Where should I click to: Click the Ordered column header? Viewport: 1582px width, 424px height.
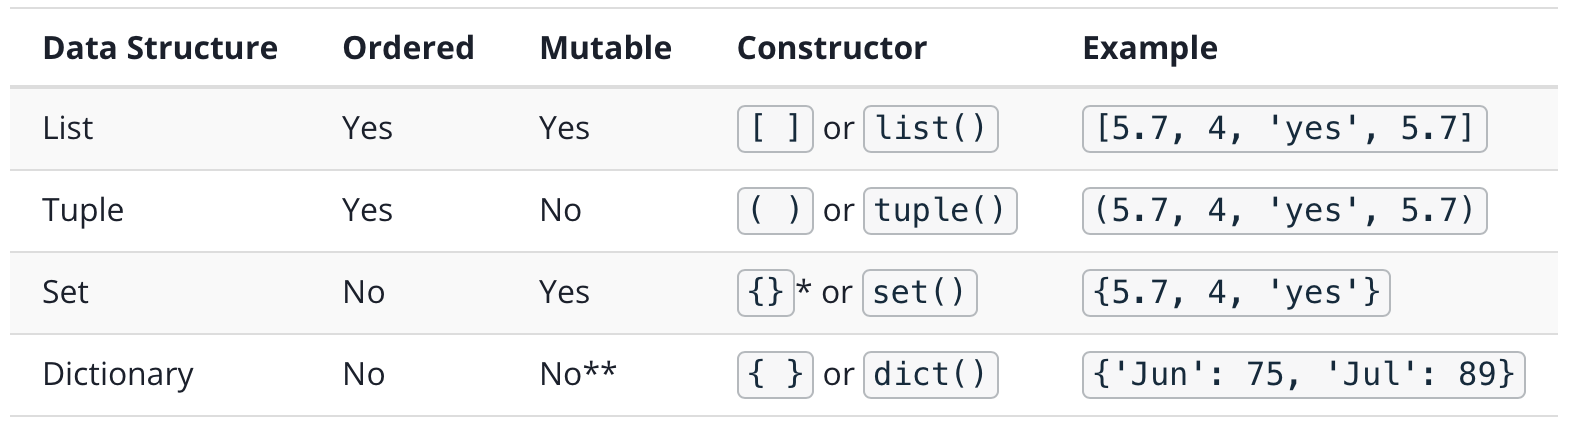click(x=408, y=48)
